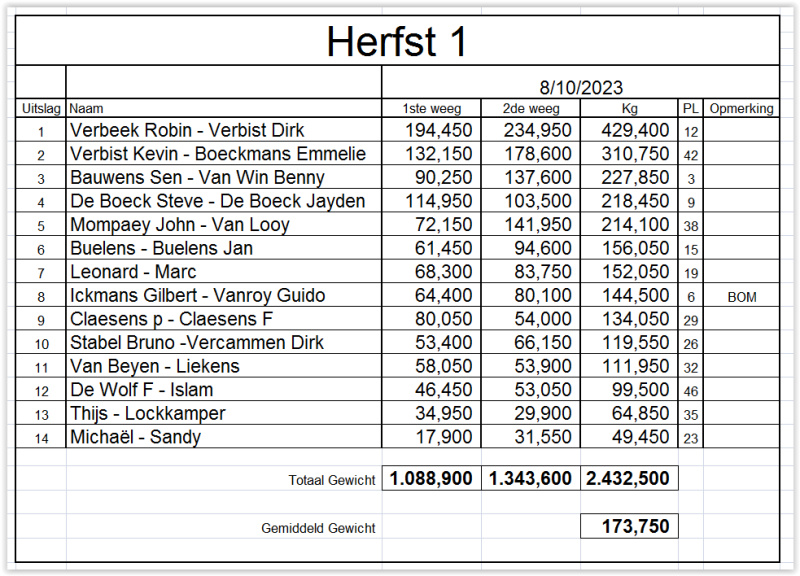The height and width of the screenshot is (576, 800).
Task: Click the name Verbeek Robin - Verbist Dirk
Action: (x=187, y=130)
